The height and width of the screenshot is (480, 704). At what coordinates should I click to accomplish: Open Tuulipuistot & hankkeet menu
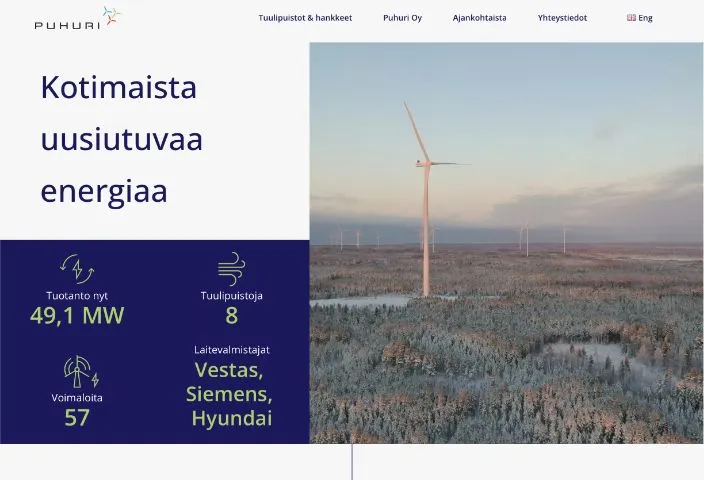[x=305, y=18]
